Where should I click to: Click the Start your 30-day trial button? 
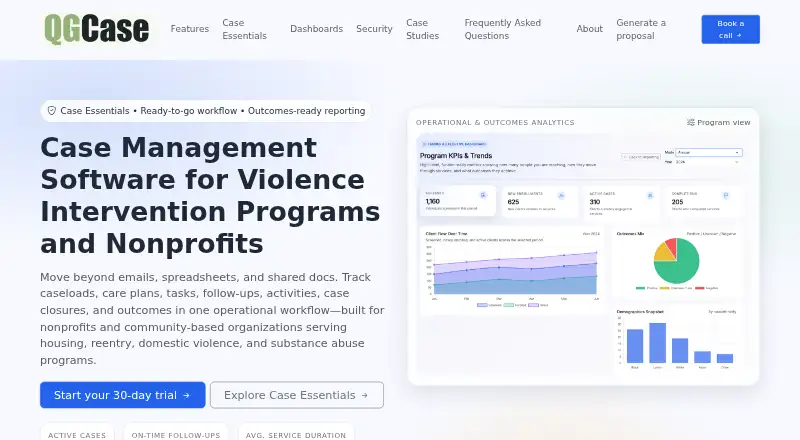tap(122, 395)
